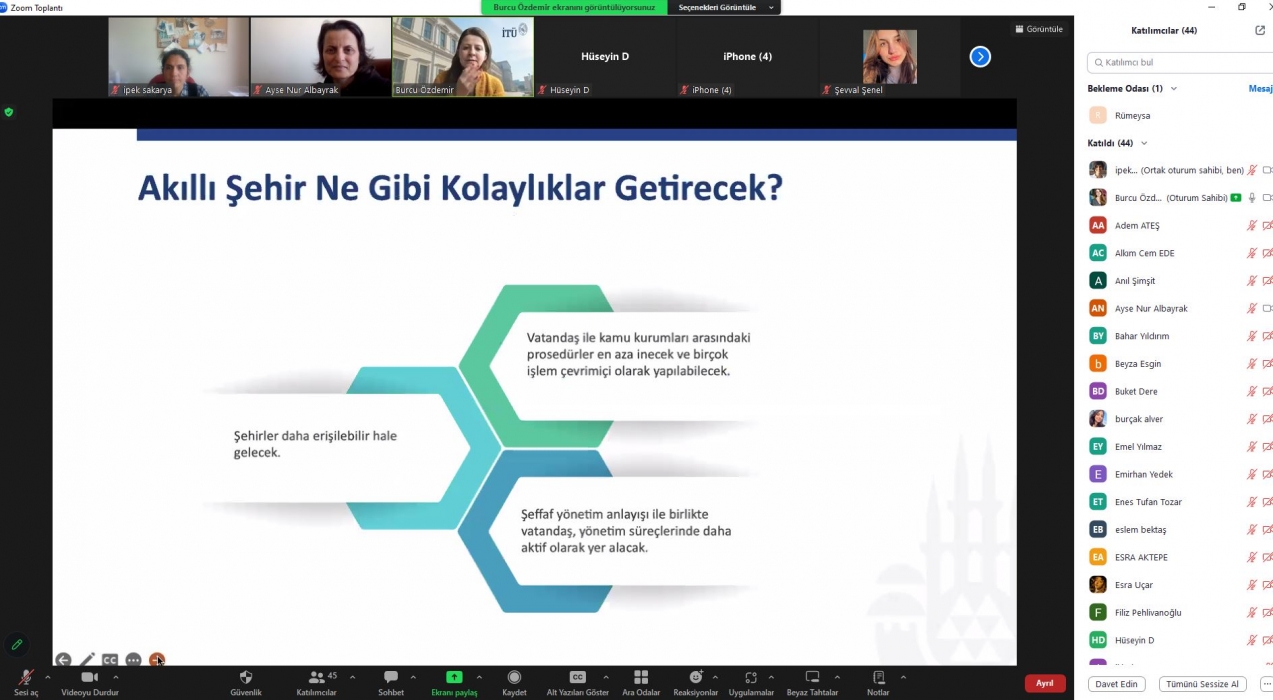Click the green Ekranı paylaş icon
Image resolution: width=1273 pixels, height=700 pixels.
pos(454,678)
